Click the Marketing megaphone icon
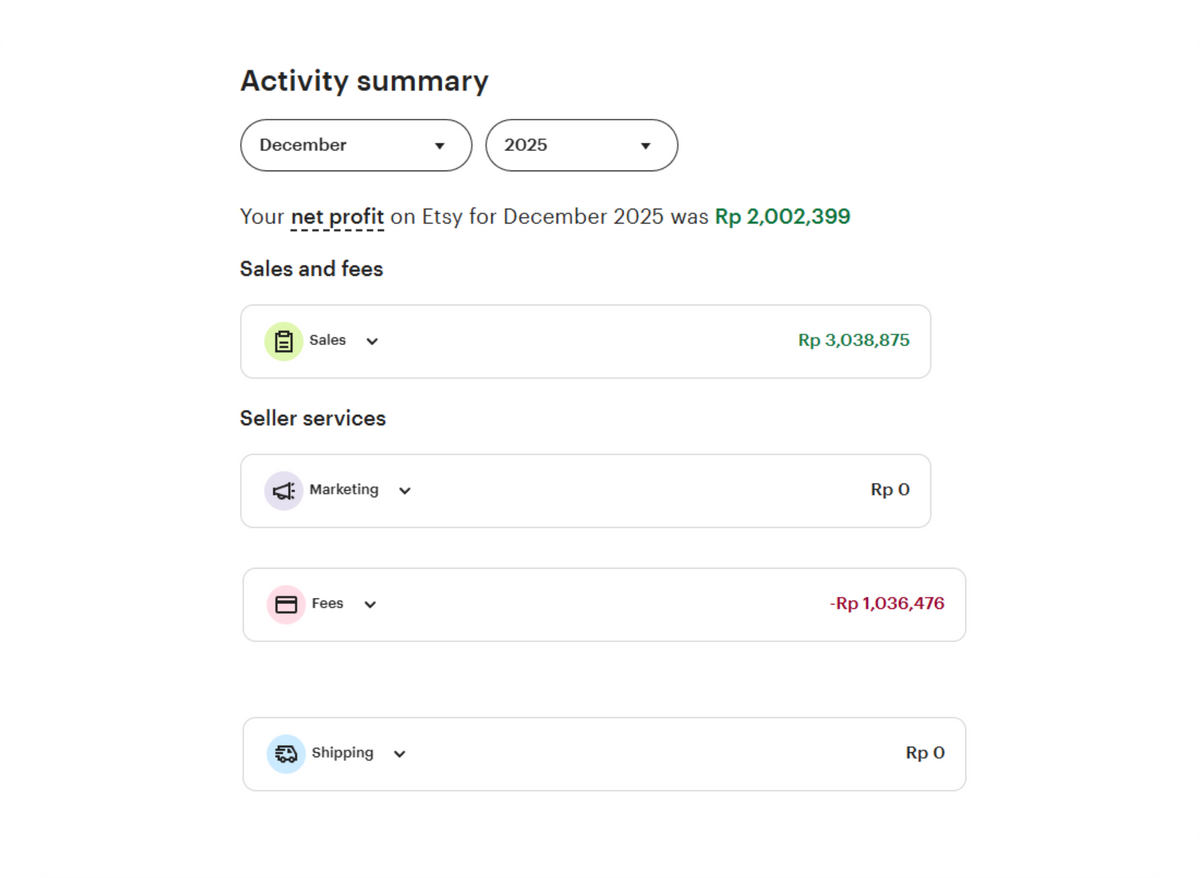Screen dimensions: 1200x878 (283, 491)
